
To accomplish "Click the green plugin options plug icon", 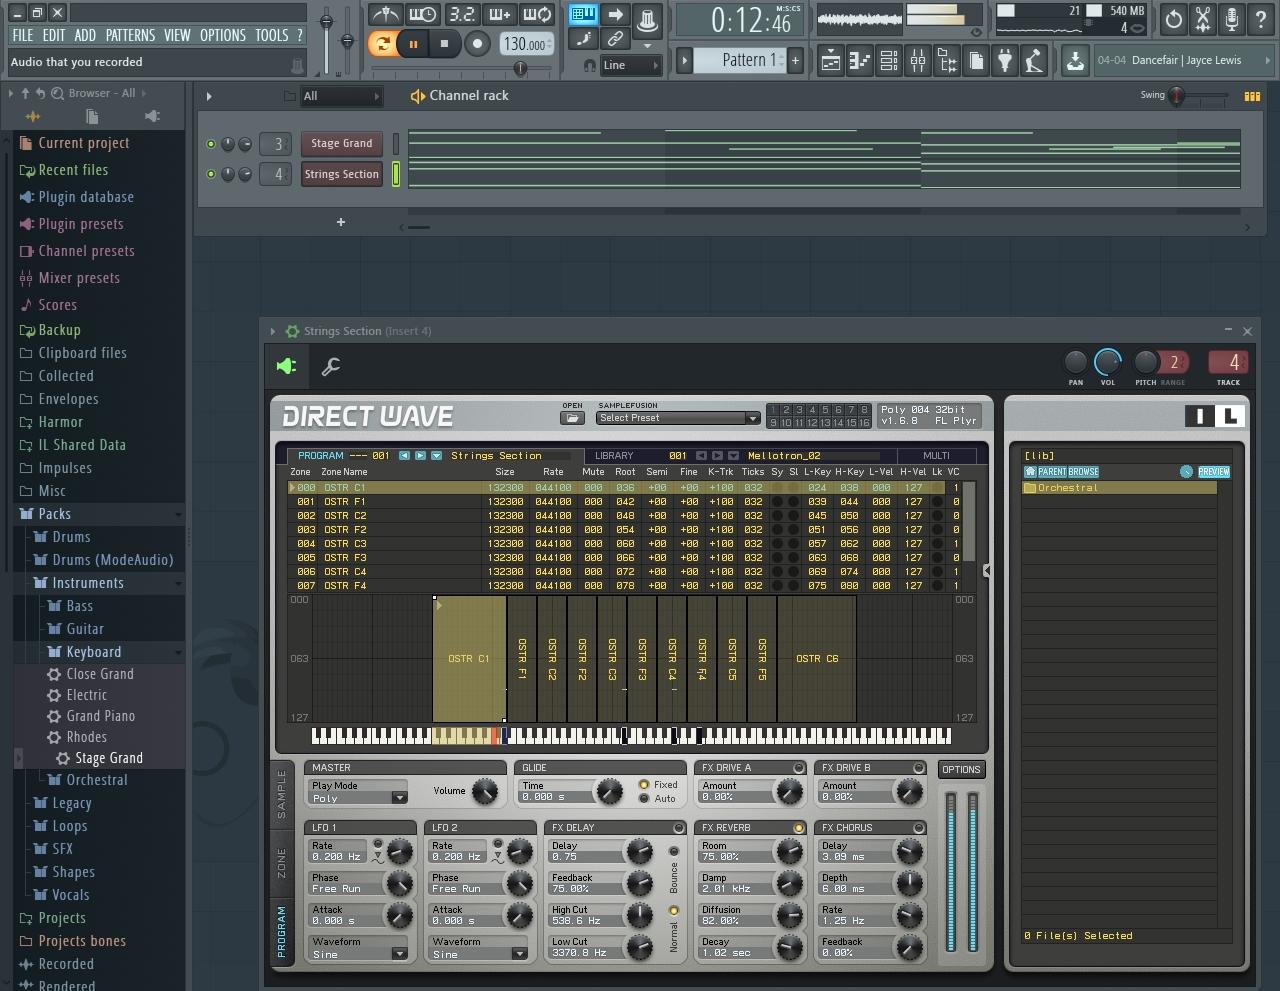I will tap(287, 367).
